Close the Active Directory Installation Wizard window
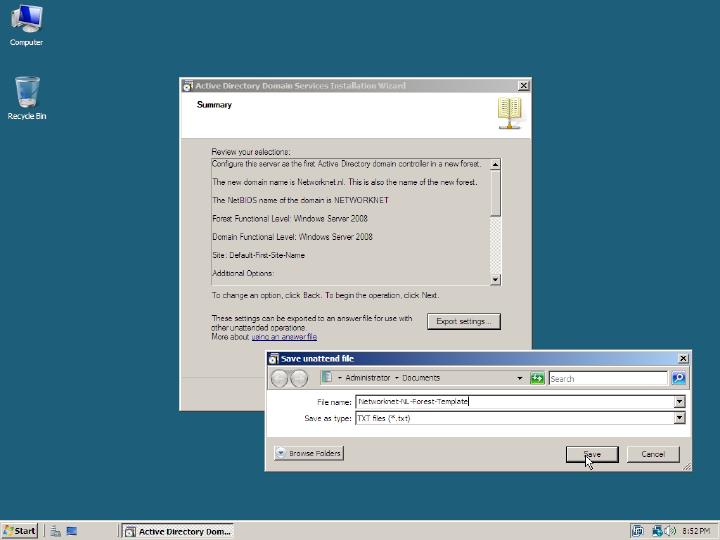720x540 pixels. (523, 85)
